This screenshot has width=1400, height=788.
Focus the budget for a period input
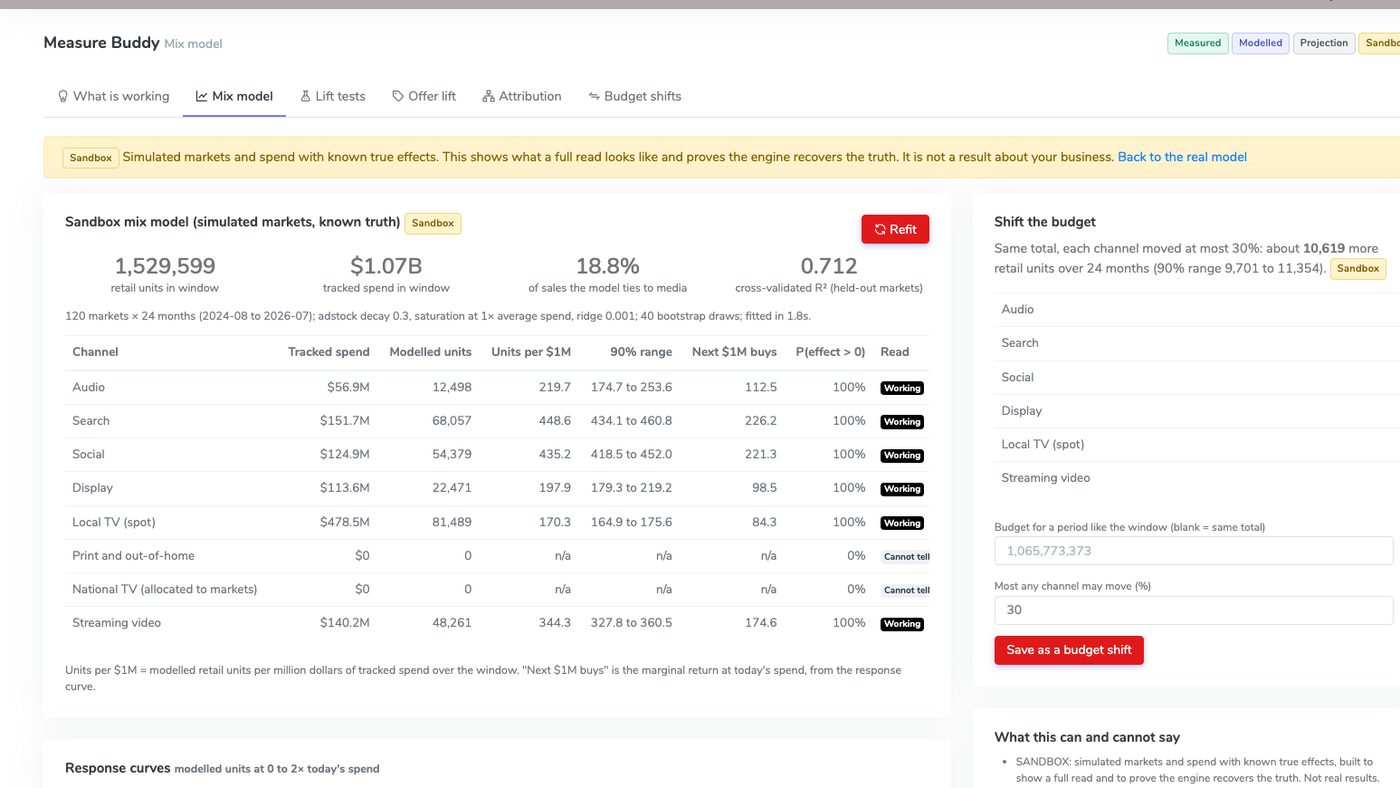1193,551
